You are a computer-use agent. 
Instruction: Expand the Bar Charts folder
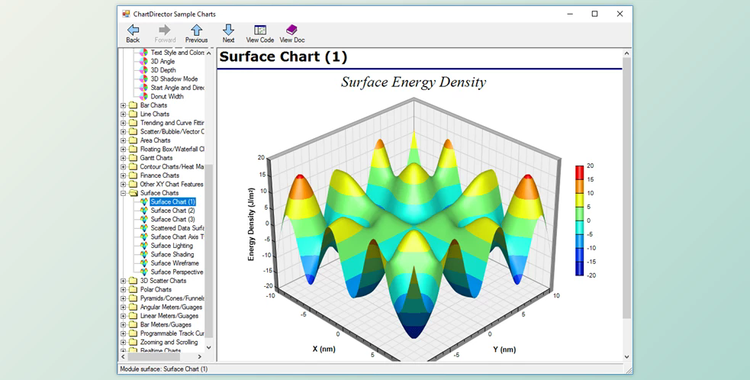tap(123, 105)
